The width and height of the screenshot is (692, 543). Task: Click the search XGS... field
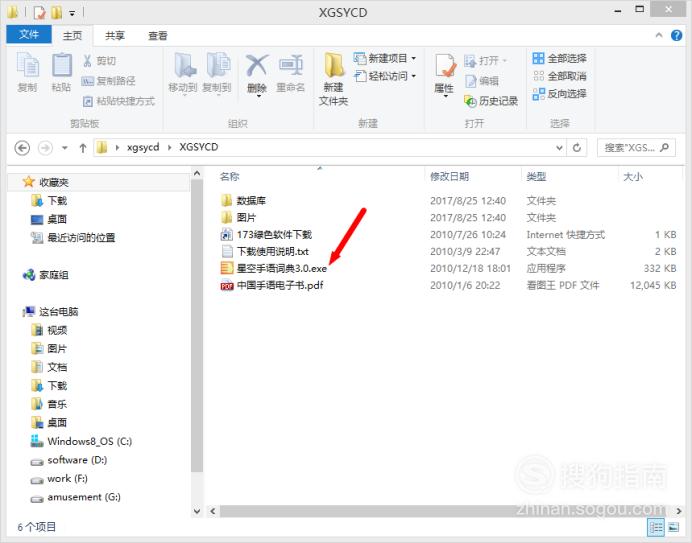click(636, 147)
